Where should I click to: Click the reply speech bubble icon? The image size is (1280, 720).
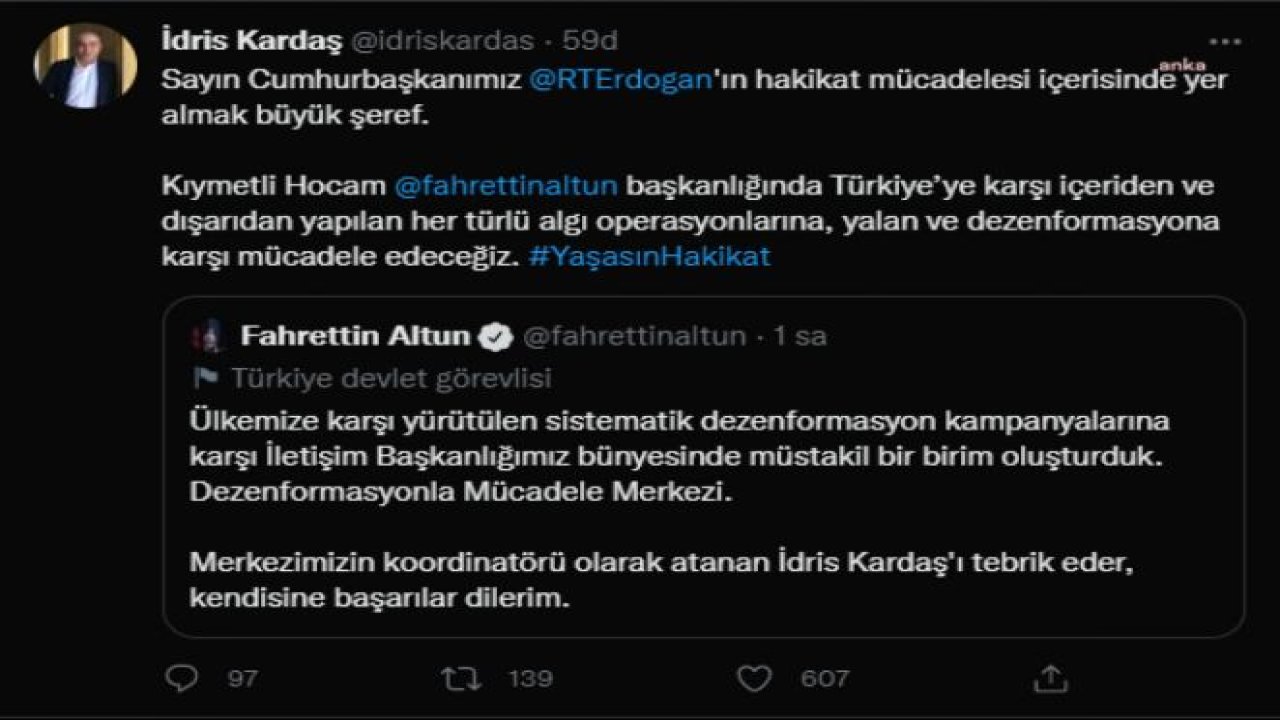coord(182,678)
